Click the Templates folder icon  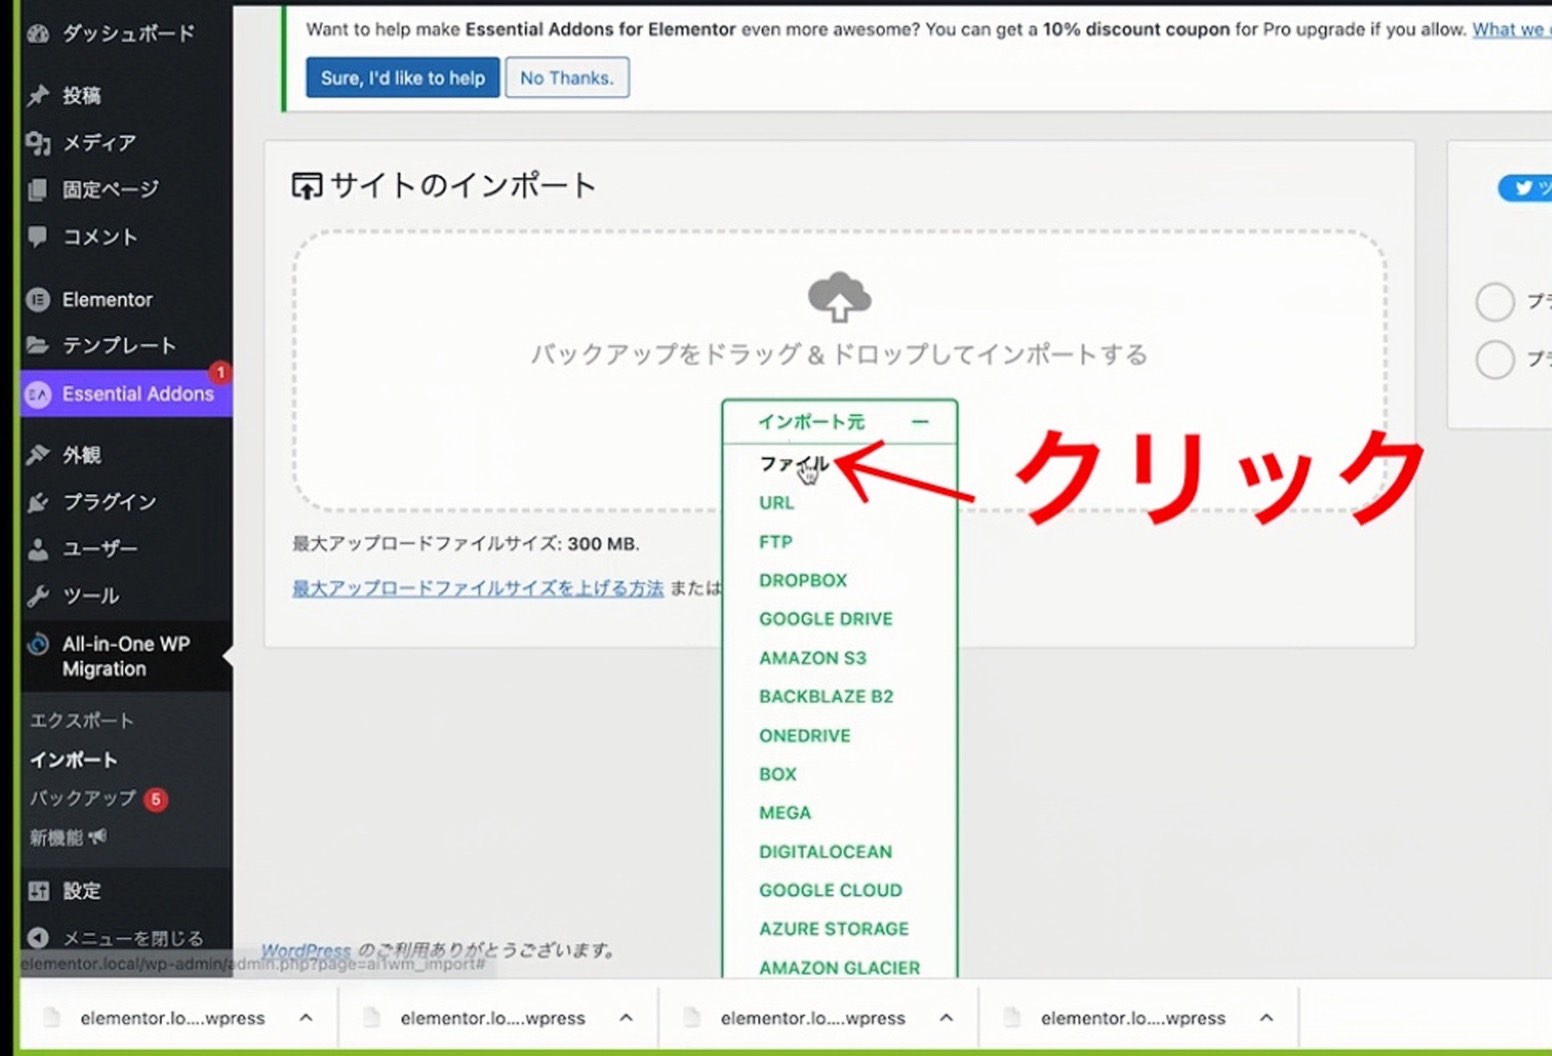click(x=38, y=345)
